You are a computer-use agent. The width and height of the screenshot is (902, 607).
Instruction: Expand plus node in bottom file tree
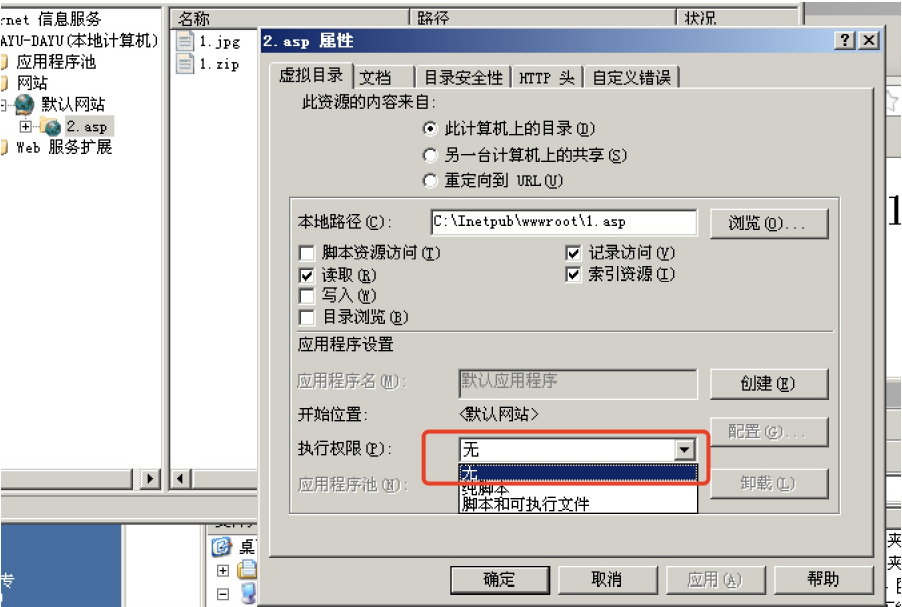pyautogui.click(x=223, y=571)
